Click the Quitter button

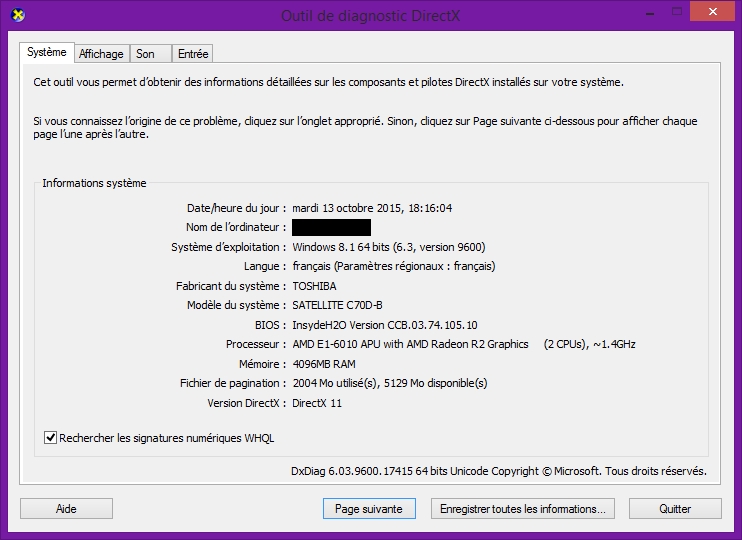(x=675, y=509)
